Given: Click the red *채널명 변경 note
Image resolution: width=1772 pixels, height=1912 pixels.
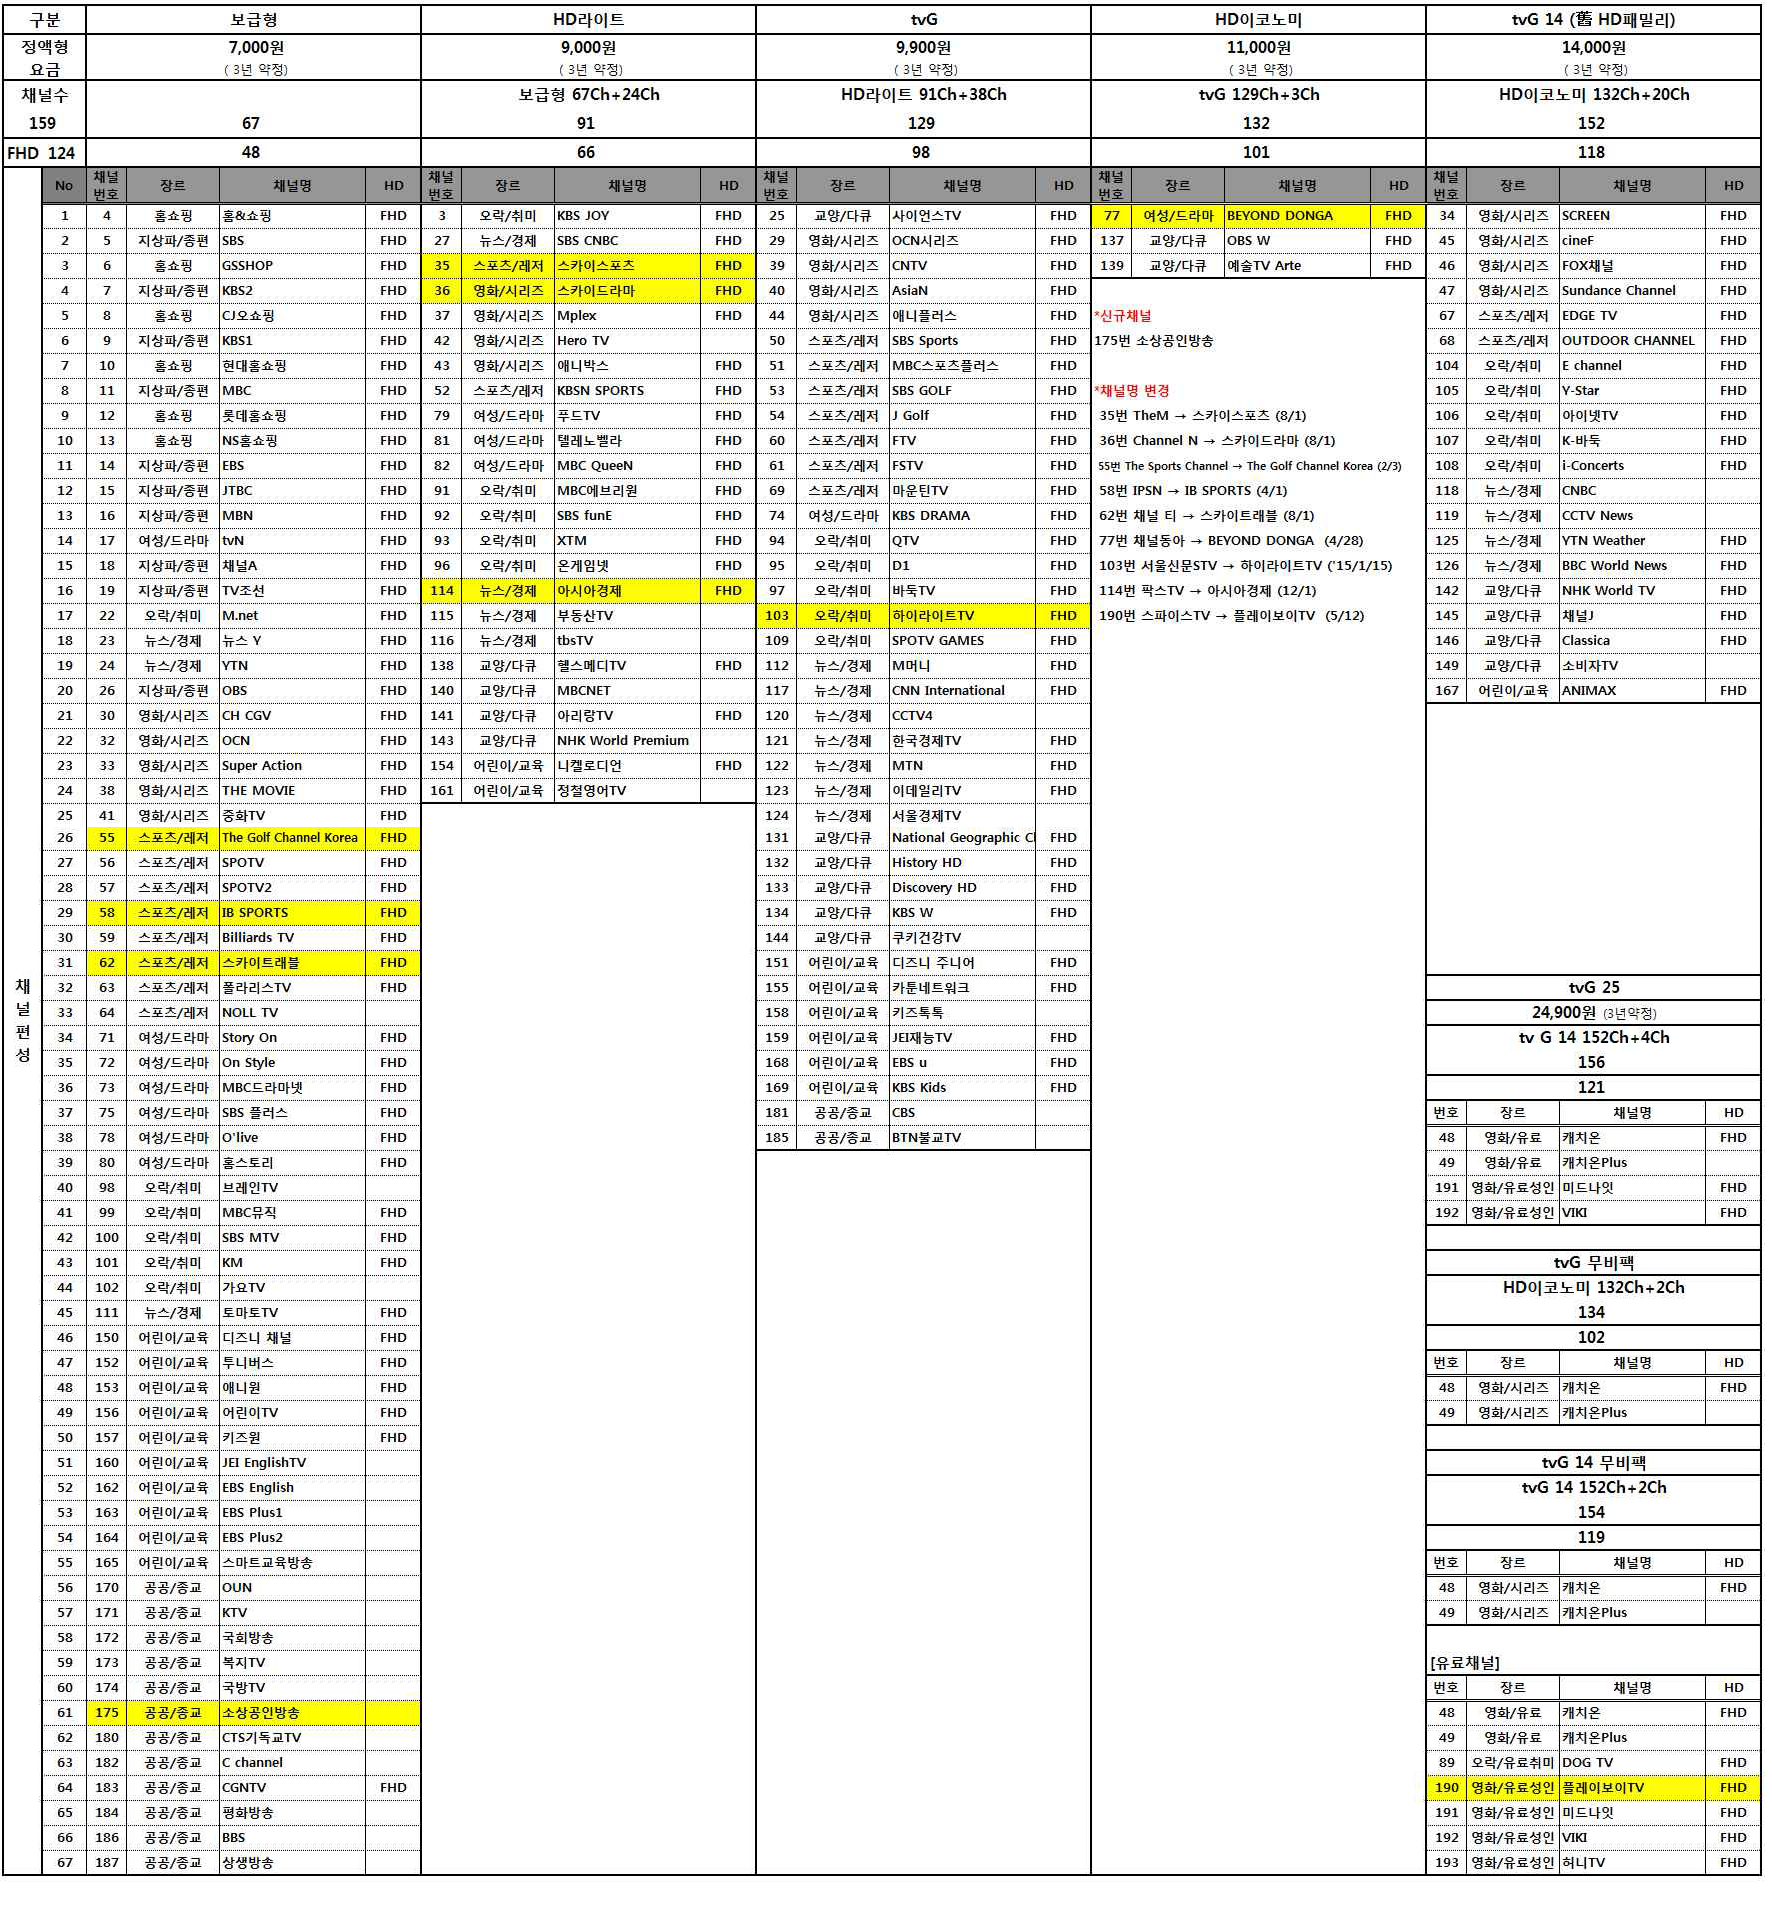Looking at the screenshot, I should pos(1132,390).
